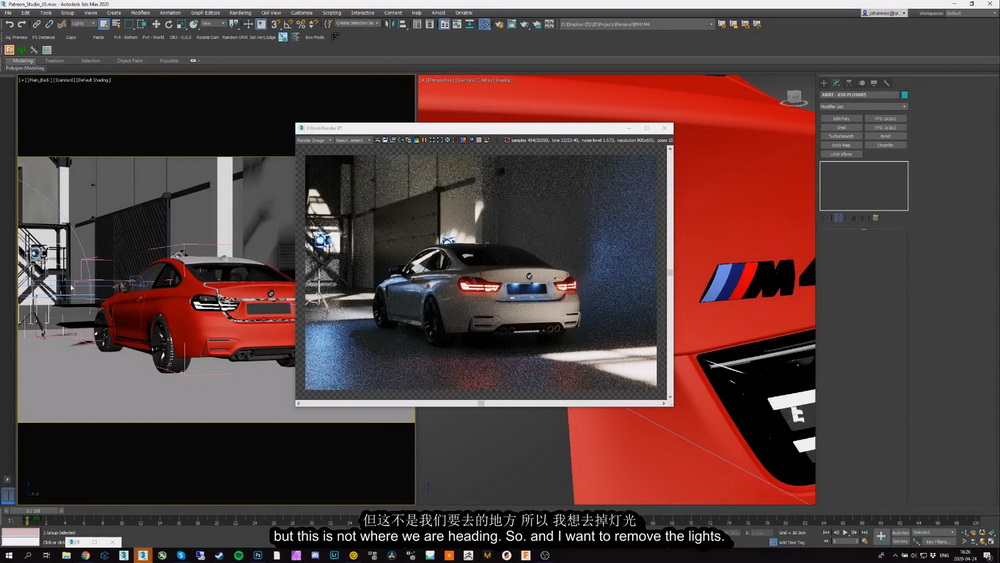
Task: Click the FStormRender vertical scrollbar
Action: 670,272
